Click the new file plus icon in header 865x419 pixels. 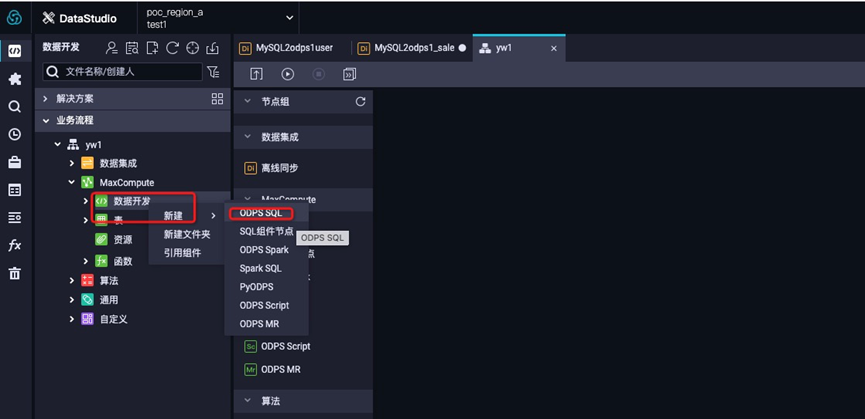pos(152,49)
